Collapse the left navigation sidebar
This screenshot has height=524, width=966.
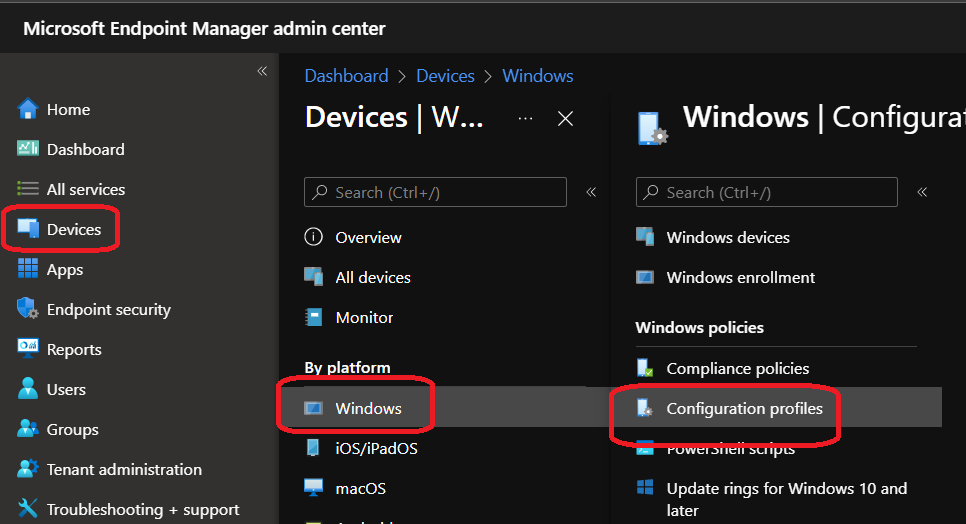[x=262, y=71]
